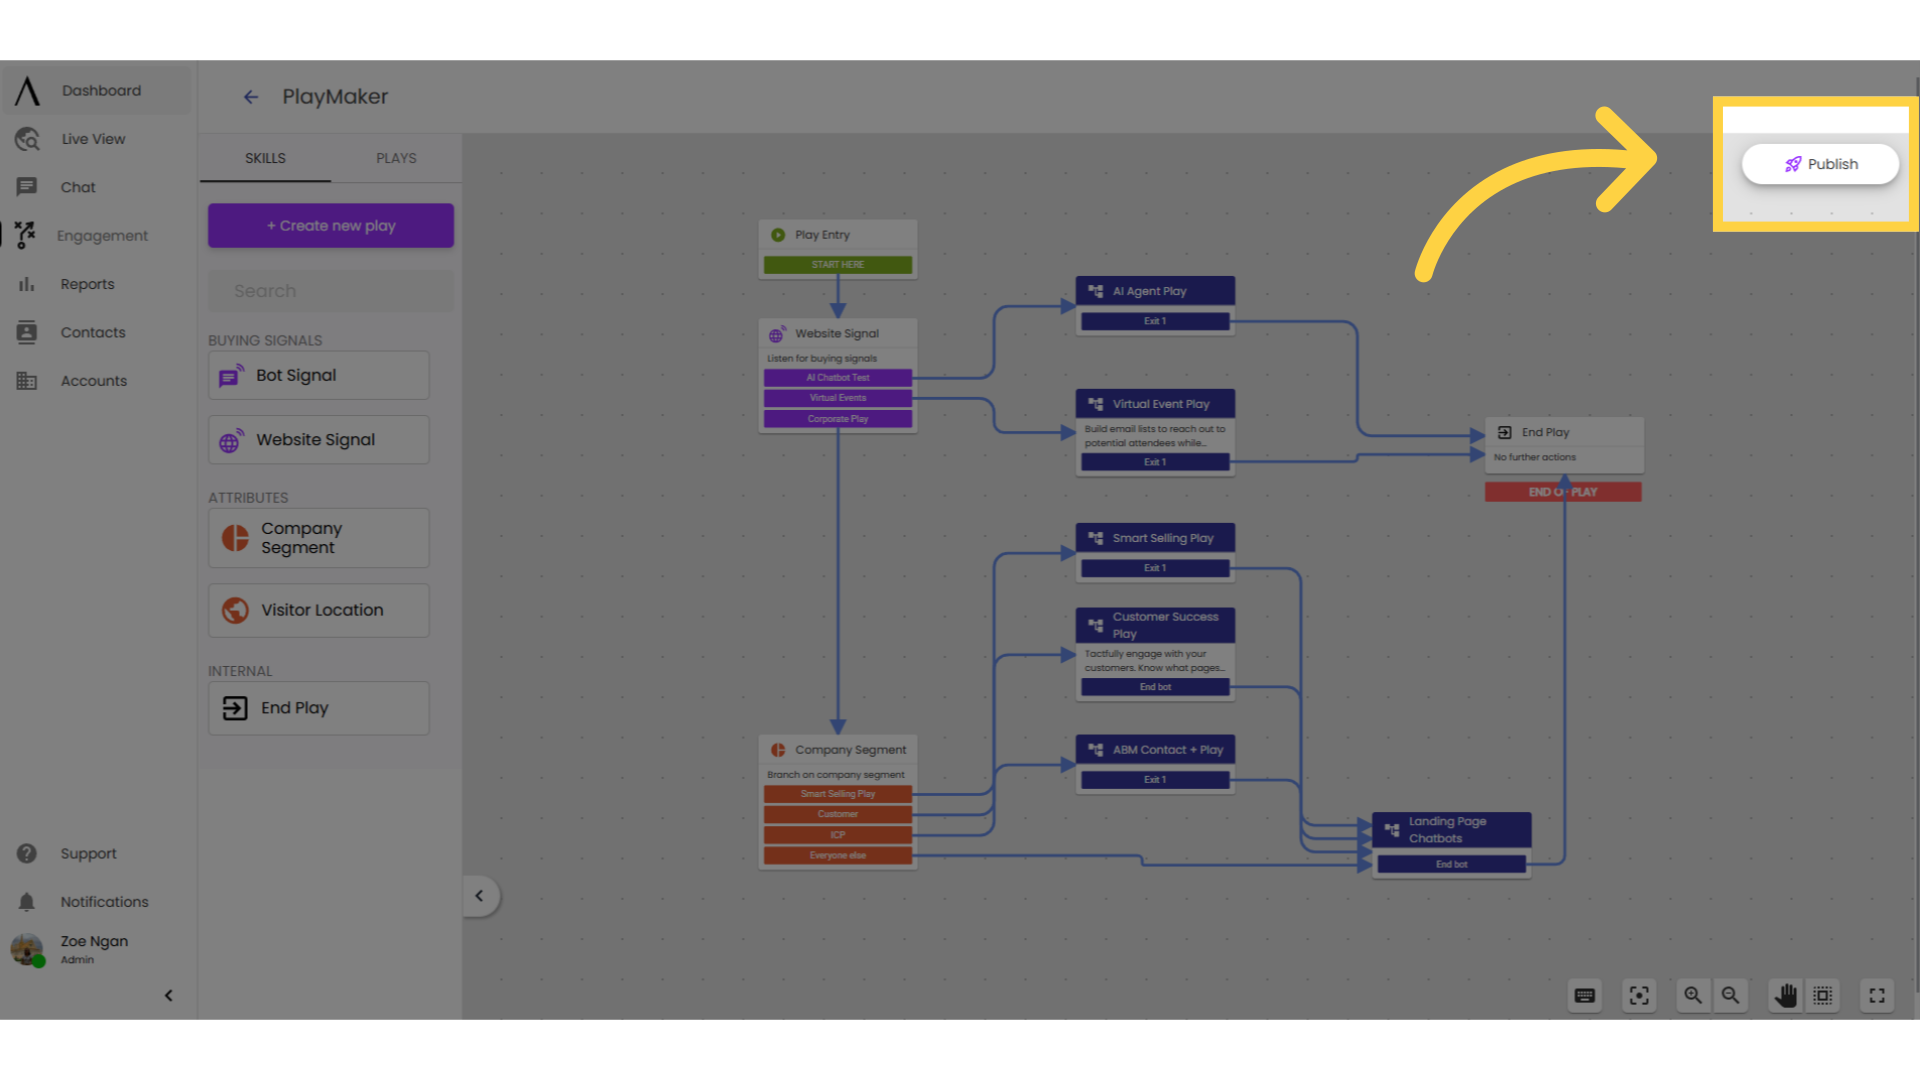
Task: Select the Website Signal skill icon
Action: pos(232,439)
